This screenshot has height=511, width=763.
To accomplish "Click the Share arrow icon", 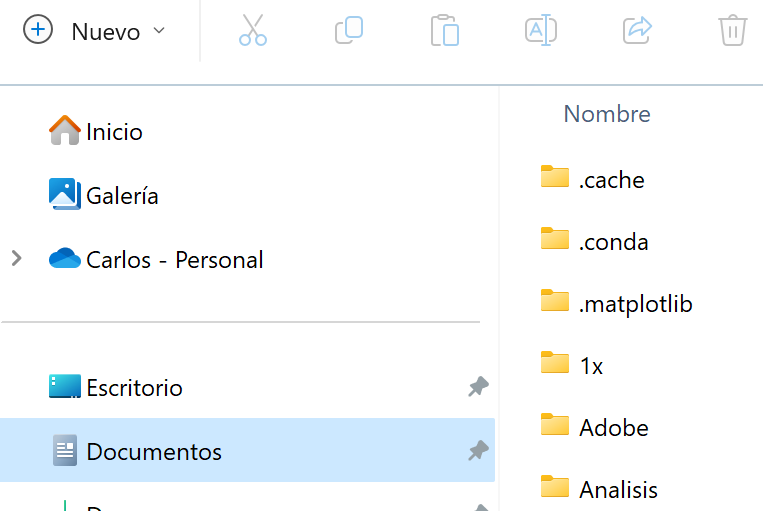I will point(637,30).
